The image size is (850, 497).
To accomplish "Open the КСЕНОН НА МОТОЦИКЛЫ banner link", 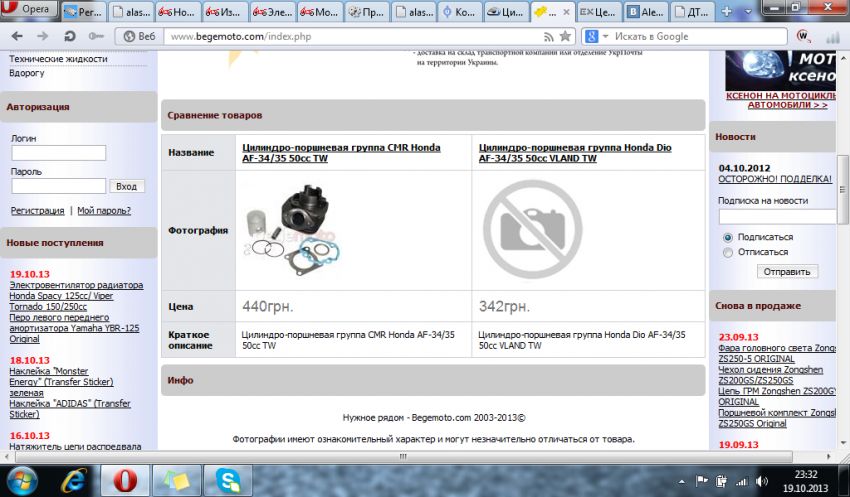I will (x=783, y=100).
